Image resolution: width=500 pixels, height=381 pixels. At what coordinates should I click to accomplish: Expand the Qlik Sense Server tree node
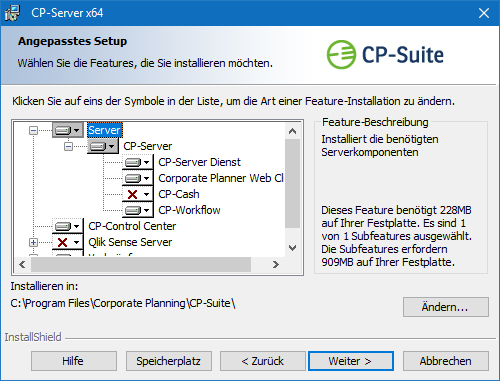tap(33, 242)
